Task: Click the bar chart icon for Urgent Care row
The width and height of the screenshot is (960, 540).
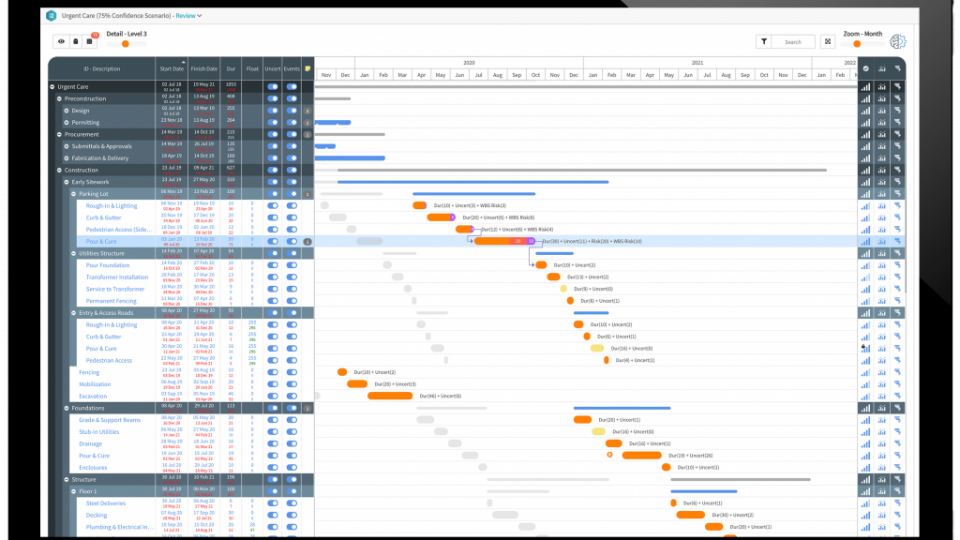Action: (x=865, y=87)
